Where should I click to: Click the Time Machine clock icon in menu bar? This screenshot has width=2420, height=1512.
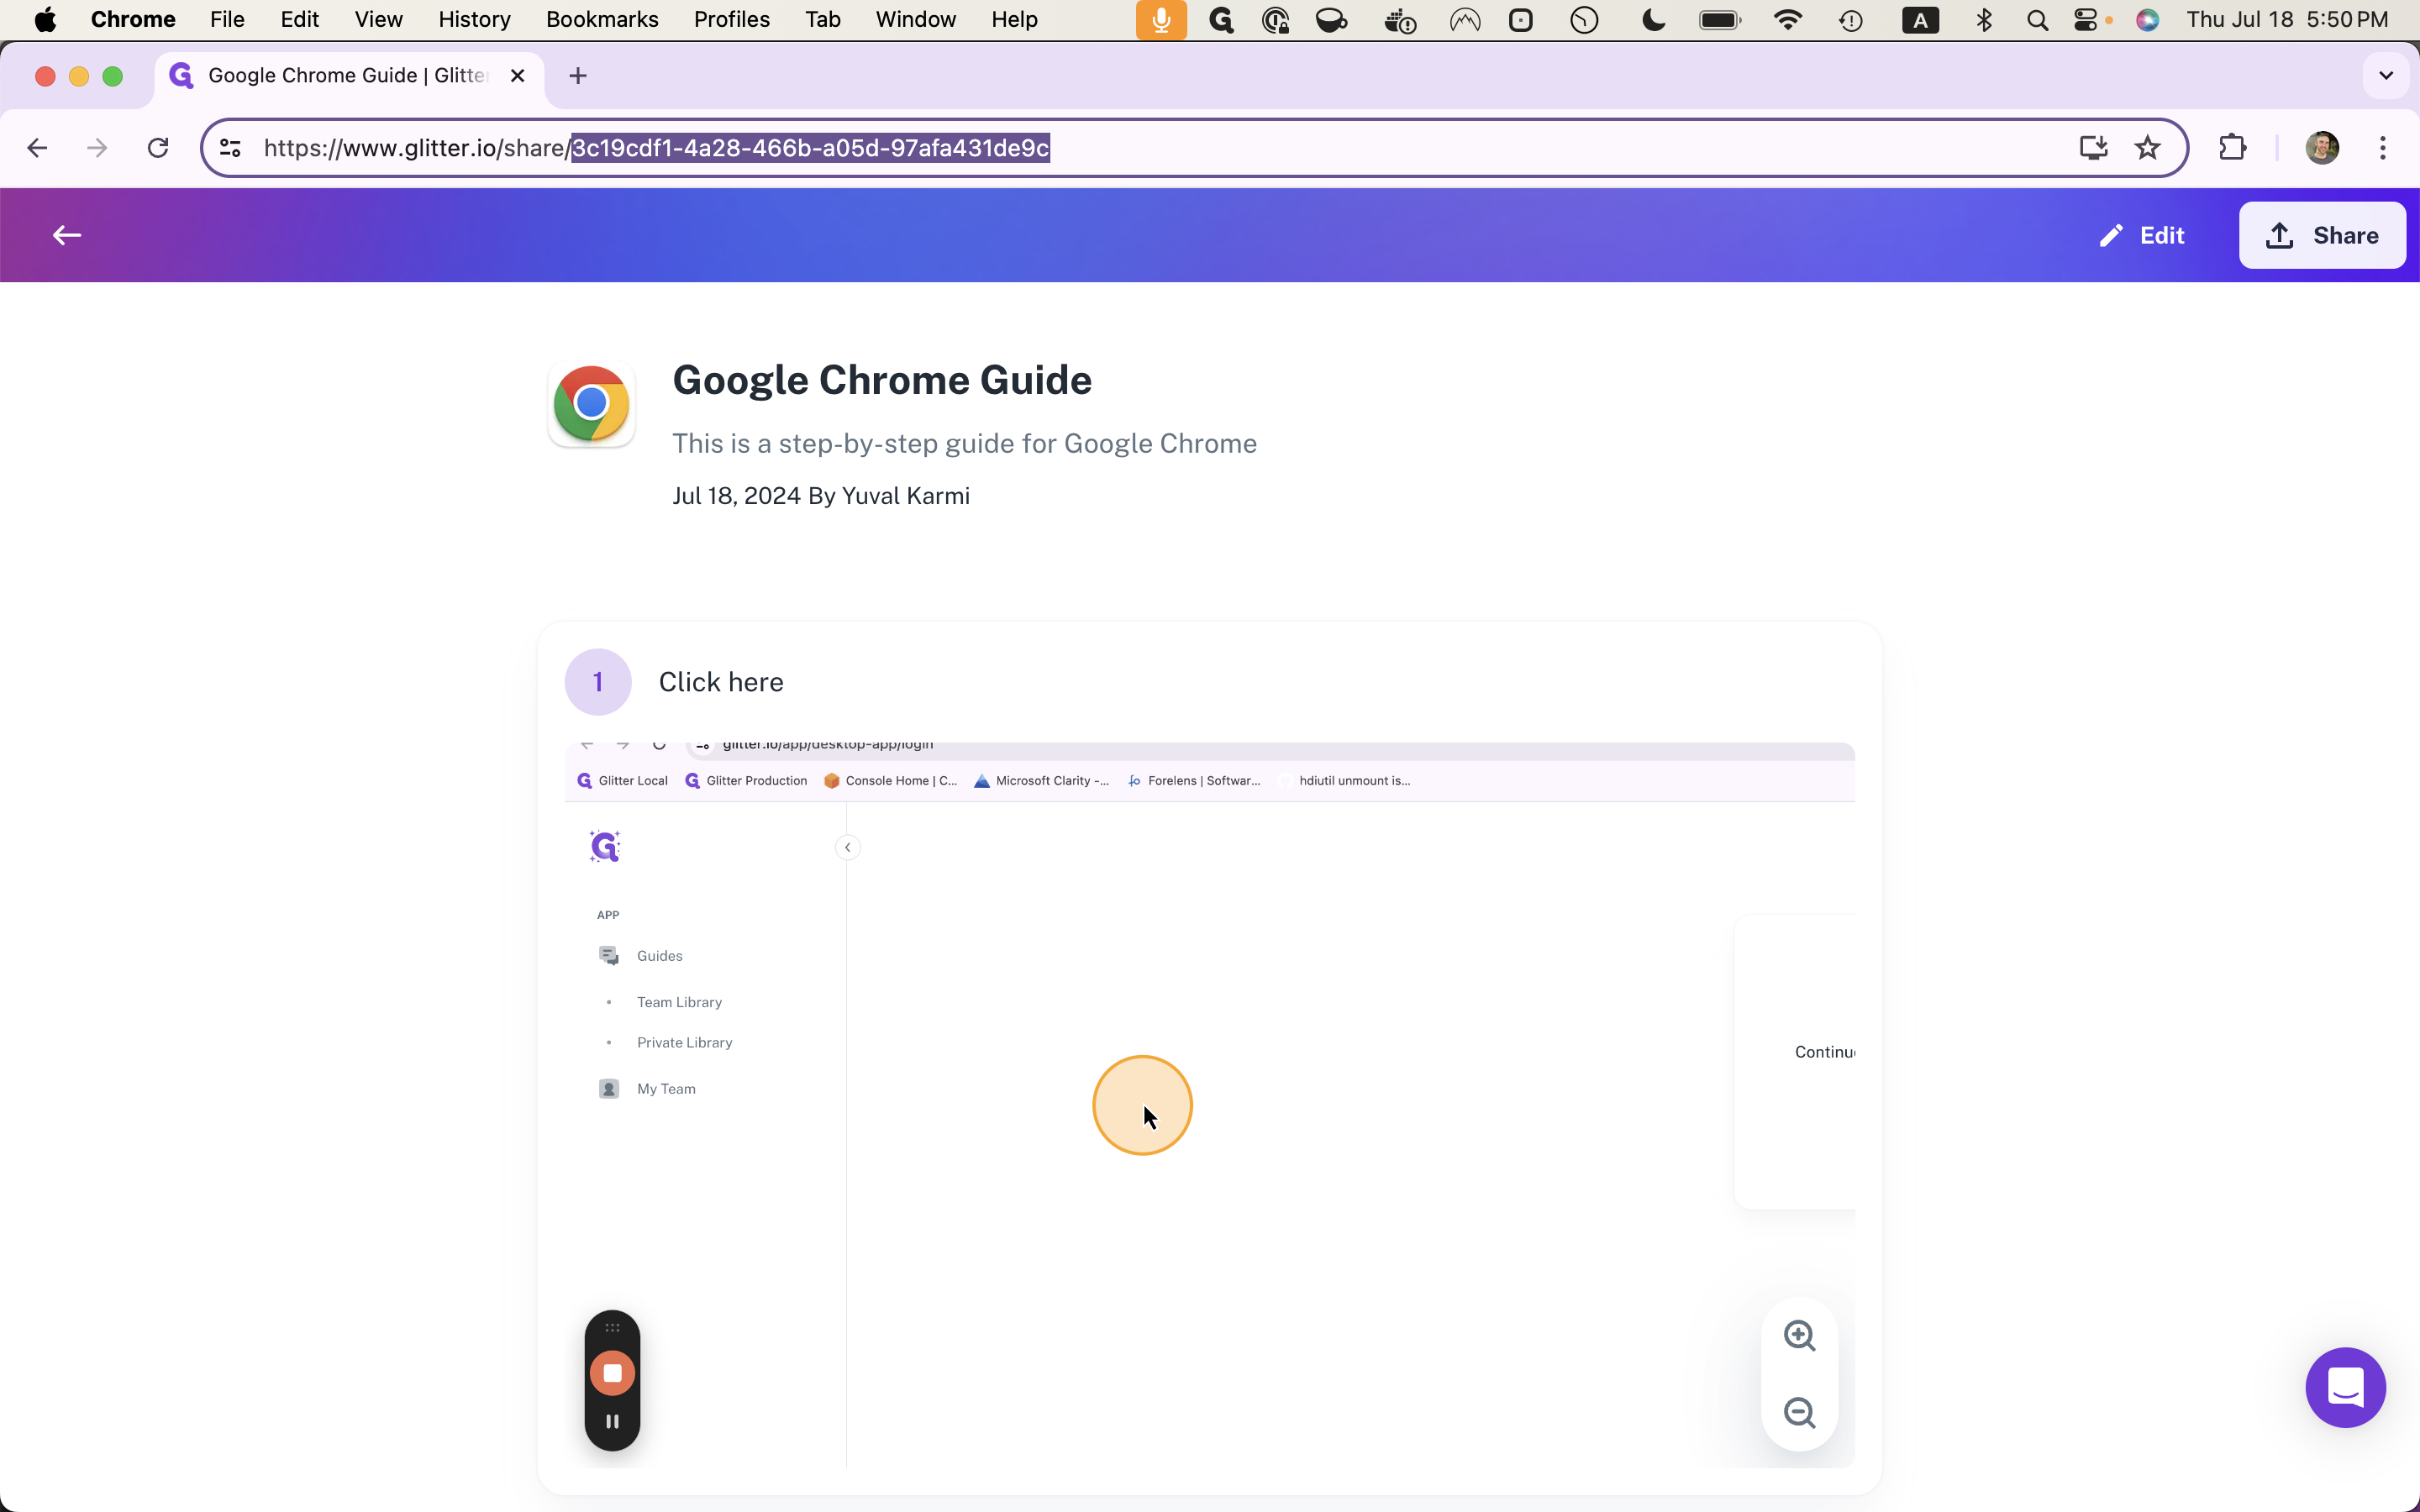(x=1850, y=20)
